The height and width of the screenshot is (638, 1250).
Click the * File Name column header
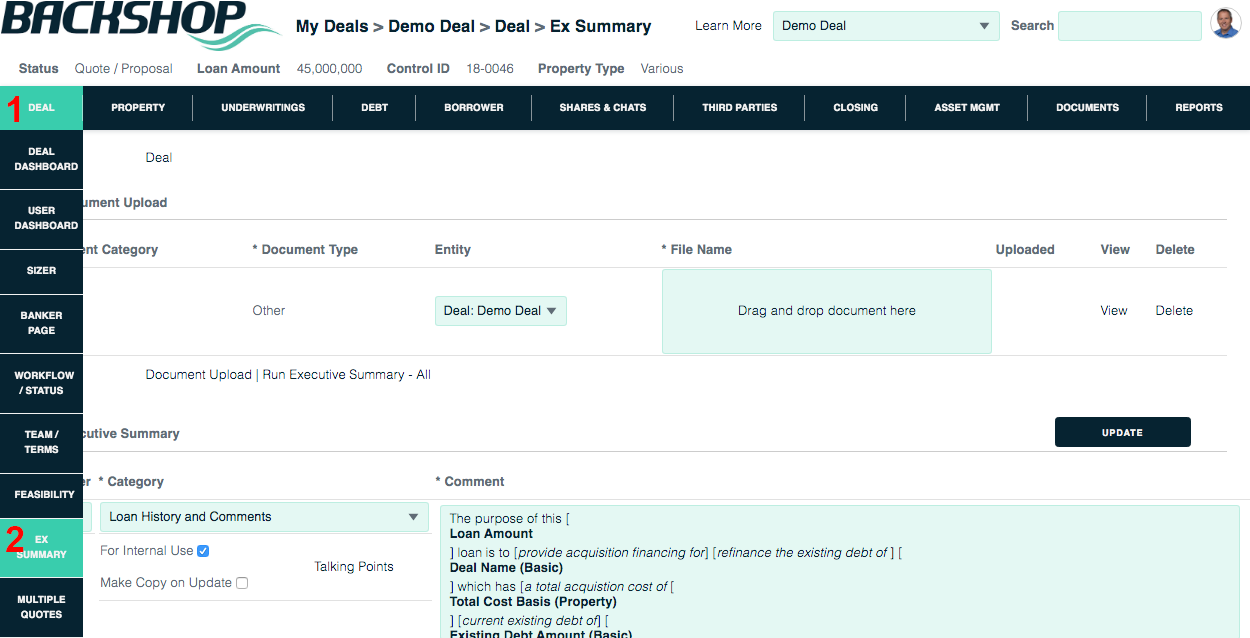point(697,250)
